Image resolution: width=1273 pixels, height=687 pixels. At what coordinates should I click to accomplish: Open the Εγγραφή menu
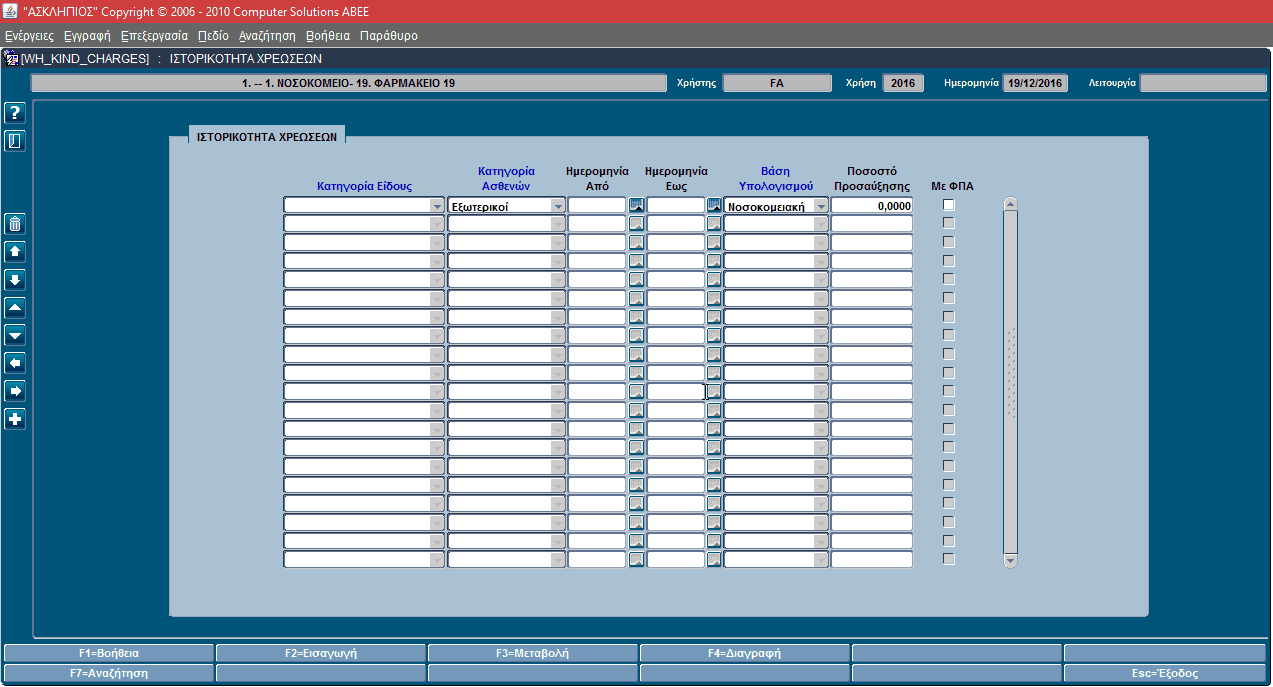point(87,35)
